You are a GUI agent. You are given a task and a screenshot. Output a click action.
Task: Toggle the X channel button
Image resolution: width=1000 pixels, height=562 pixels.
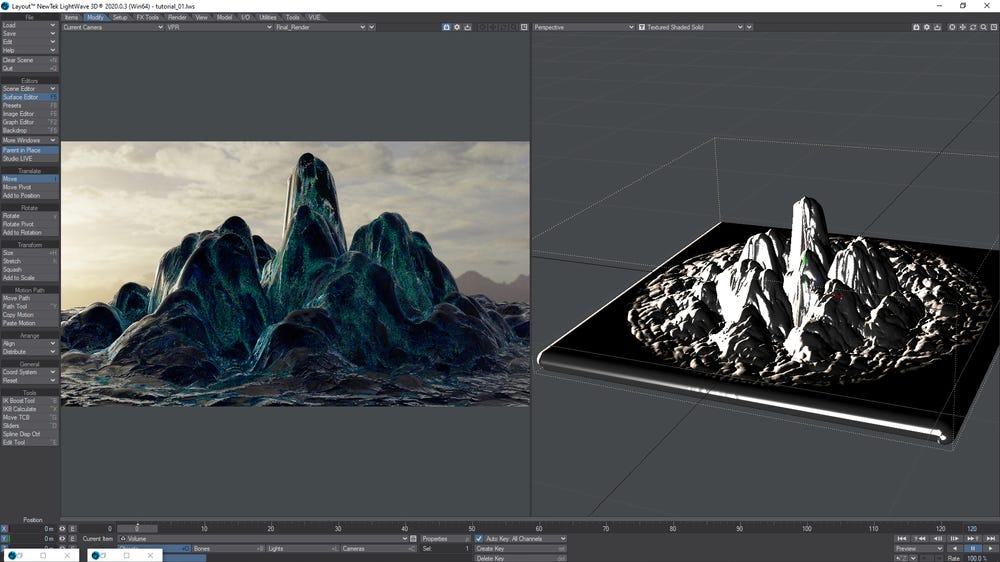pos(4,529)
